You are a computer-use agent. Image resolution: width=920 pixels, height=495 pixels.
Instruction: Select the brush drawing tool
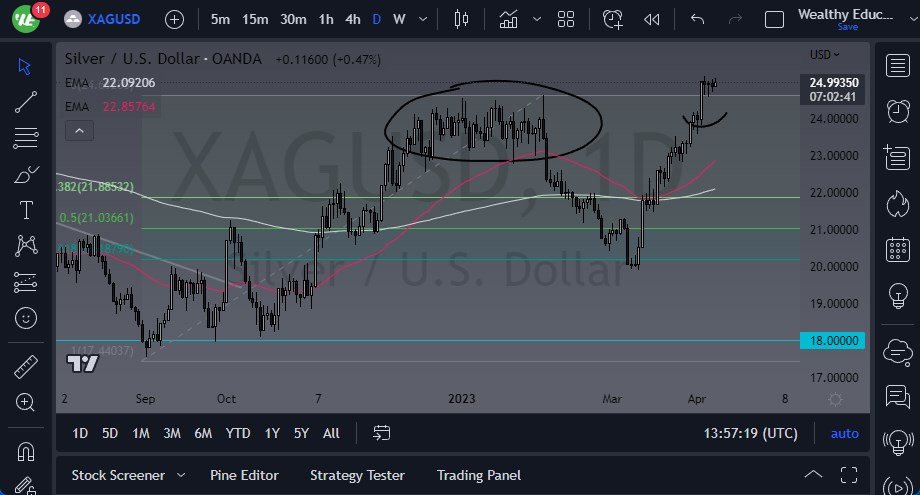tap(26, 174)
